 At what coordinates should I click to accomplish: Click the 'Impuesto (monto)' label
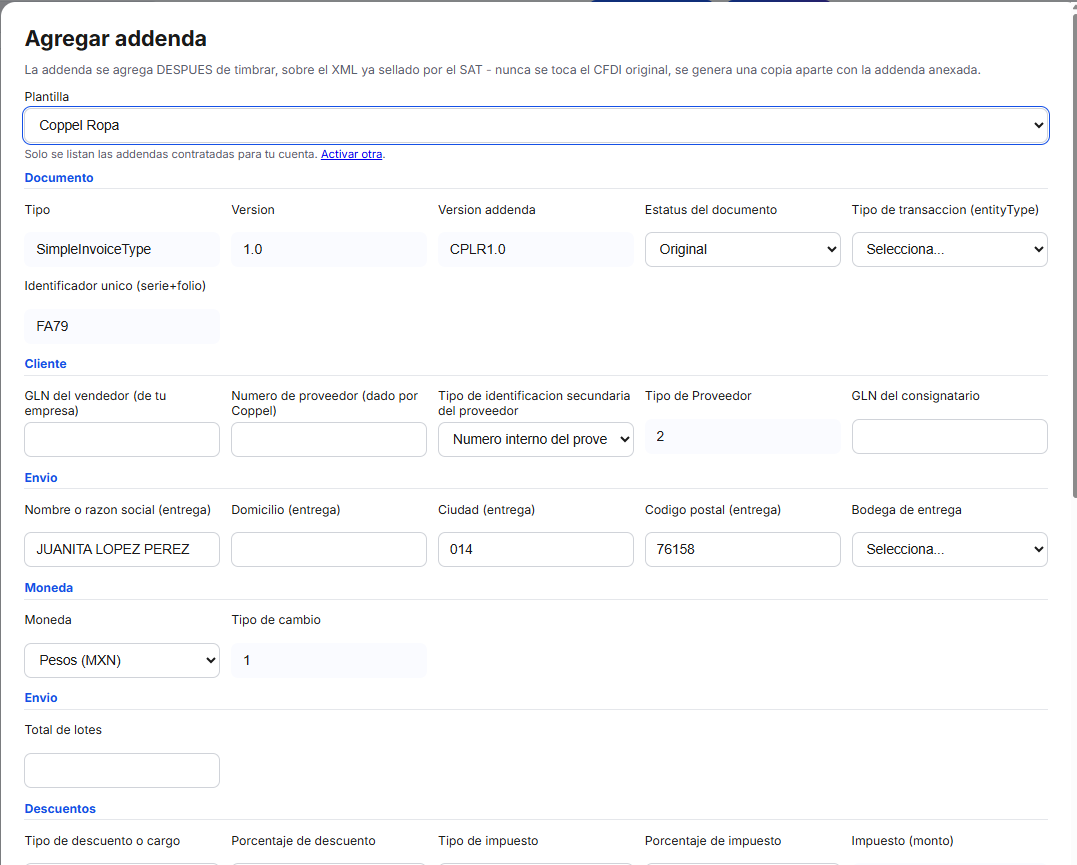(x=903, y=840)
